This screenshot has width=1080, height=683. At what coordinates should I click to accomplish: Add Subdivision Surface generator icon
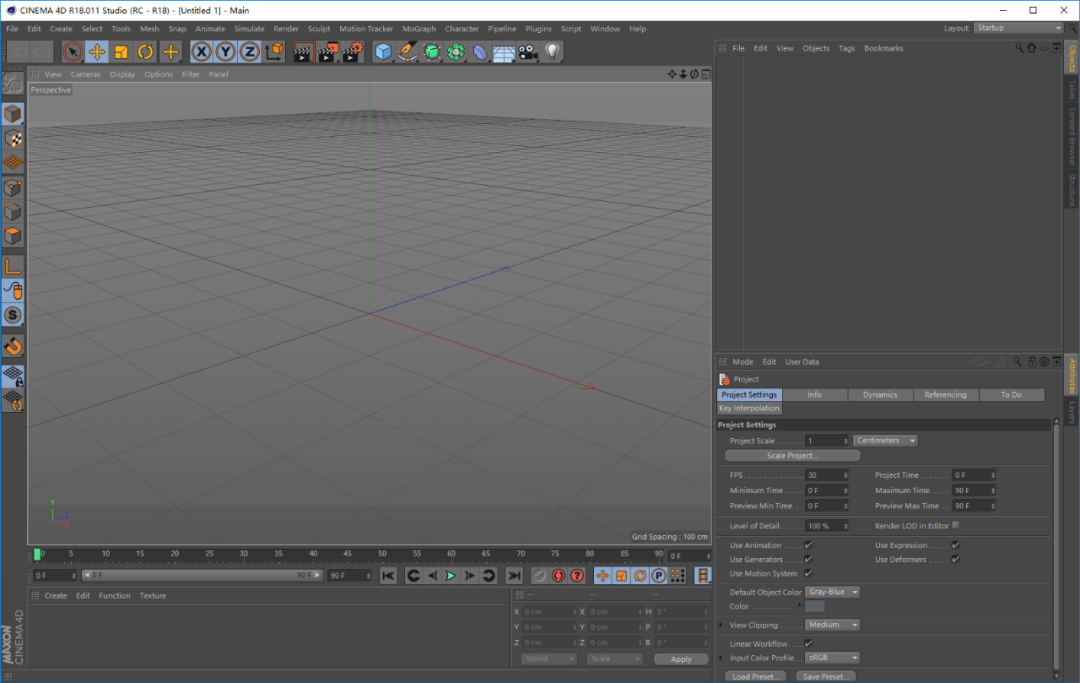point(432,52)
